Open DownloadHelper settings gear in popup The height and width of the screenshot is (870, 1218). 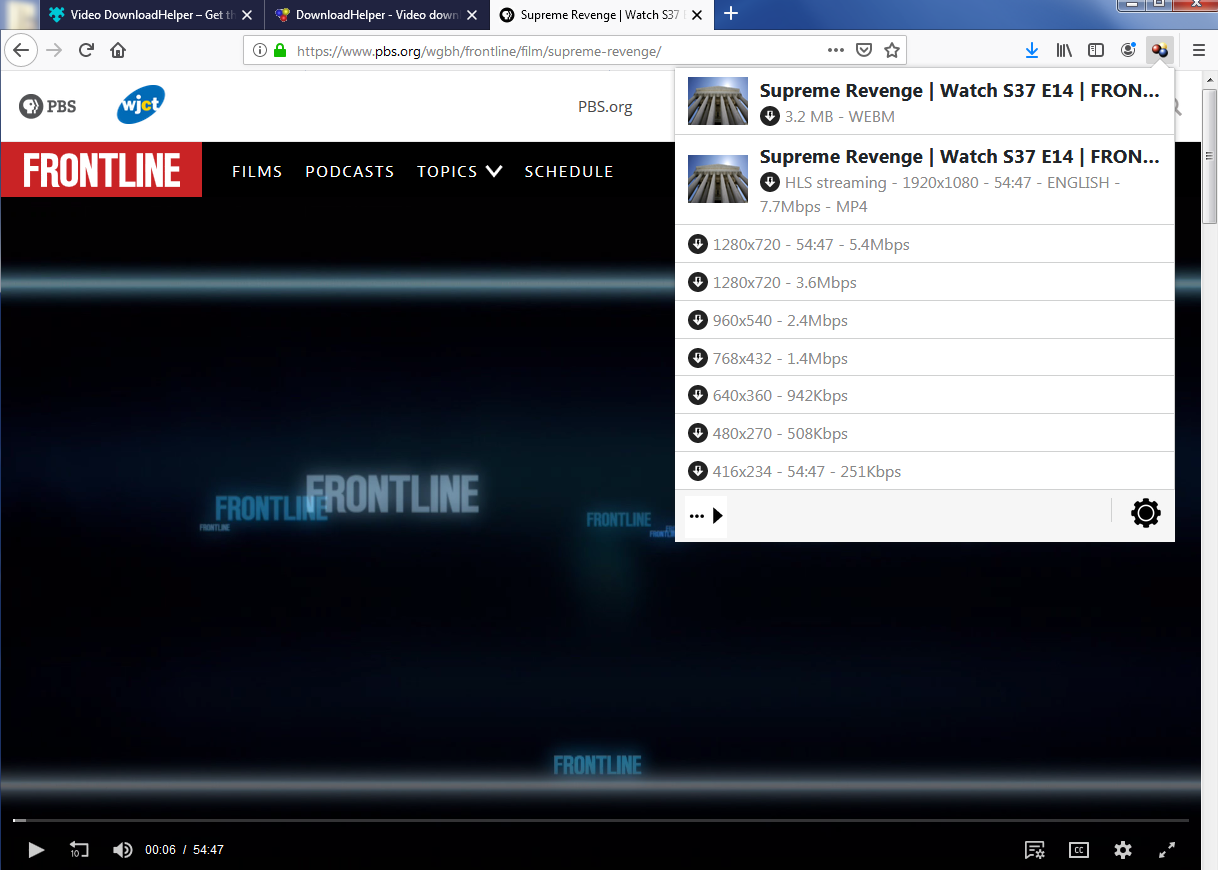point(1145,514)
